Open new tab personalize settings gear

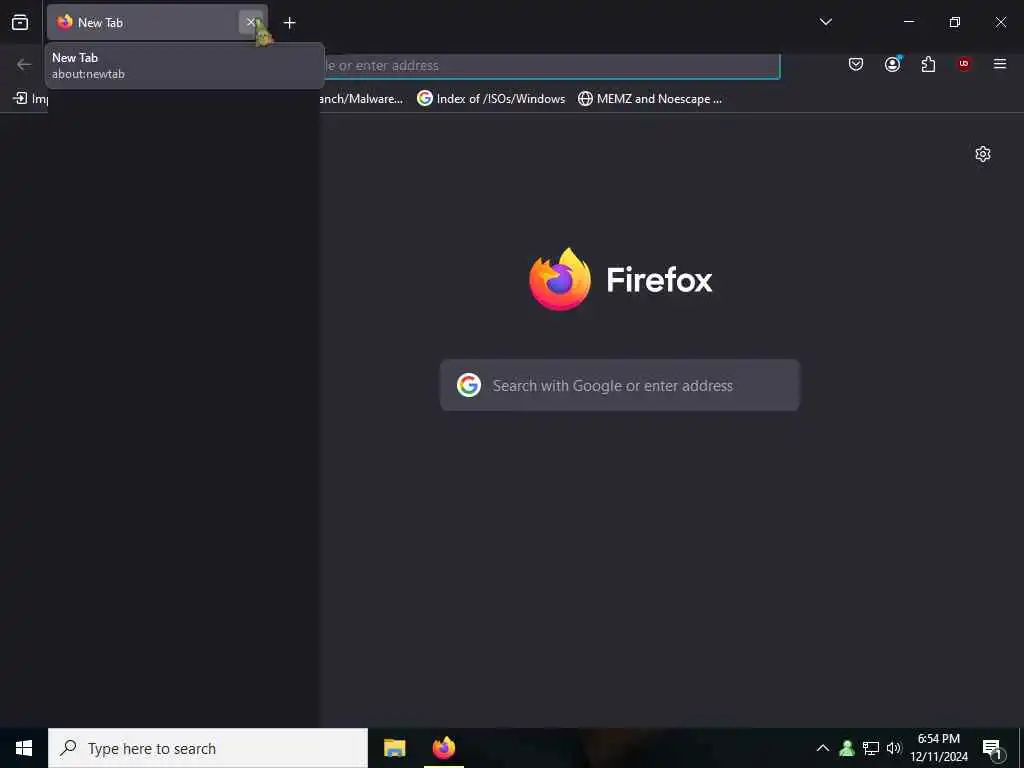983,154
